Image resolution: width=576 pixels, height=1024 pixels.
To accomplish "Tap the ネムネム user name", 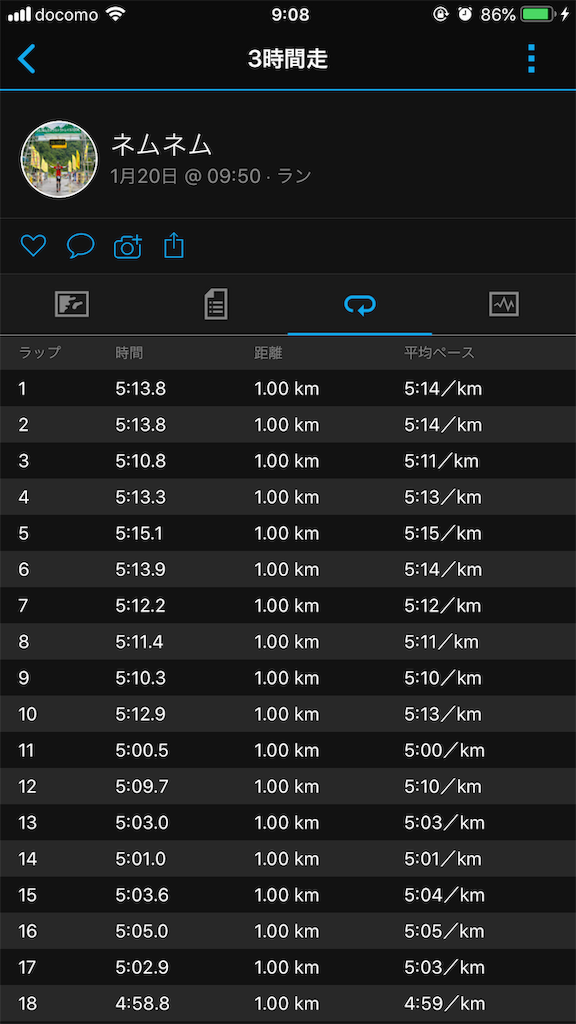I will (x=161, y=144).
